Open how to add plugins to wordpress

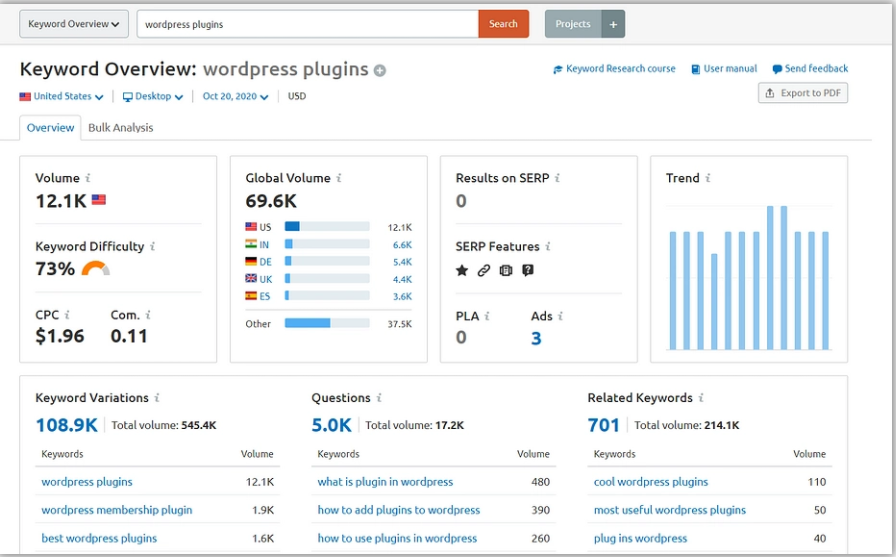(399, 510)
